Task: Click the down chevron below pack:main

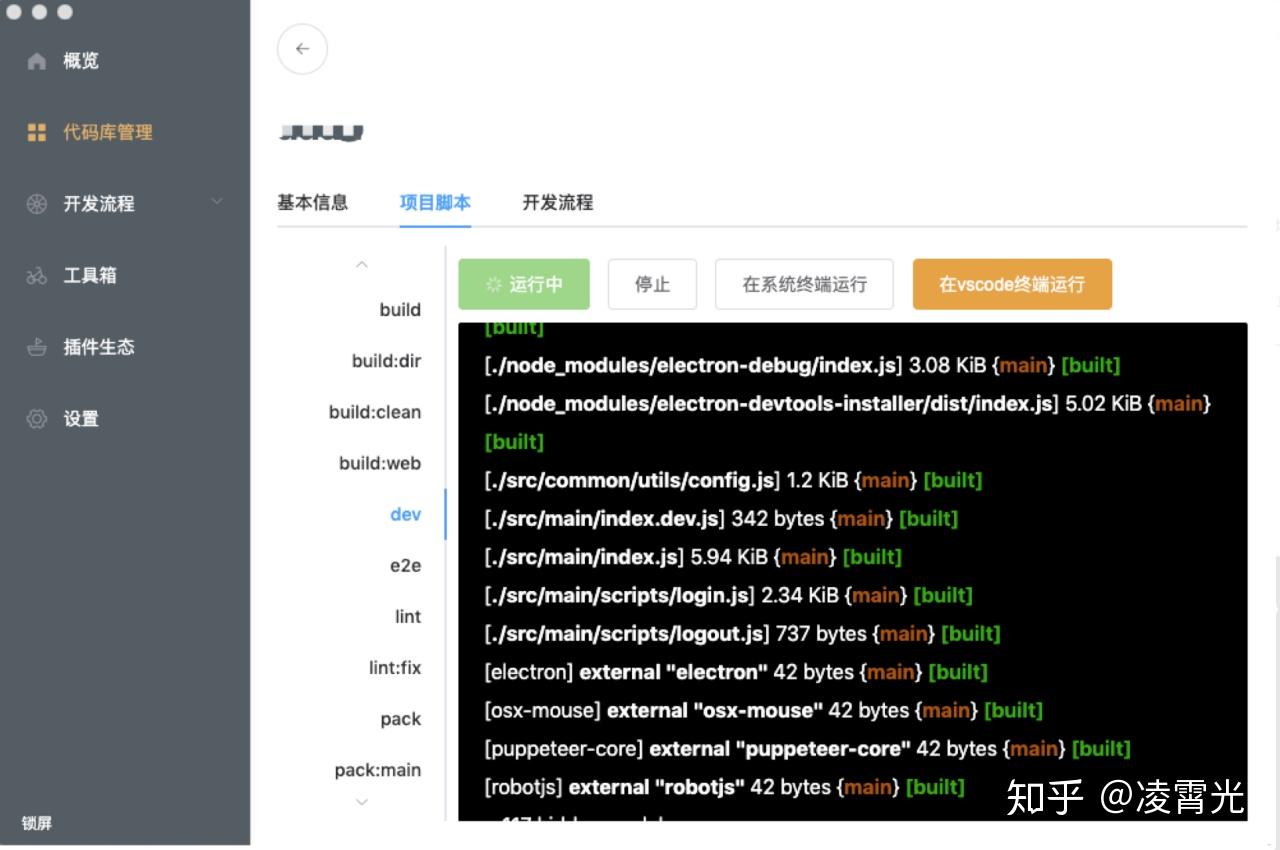Action: (x=361, y=802)
